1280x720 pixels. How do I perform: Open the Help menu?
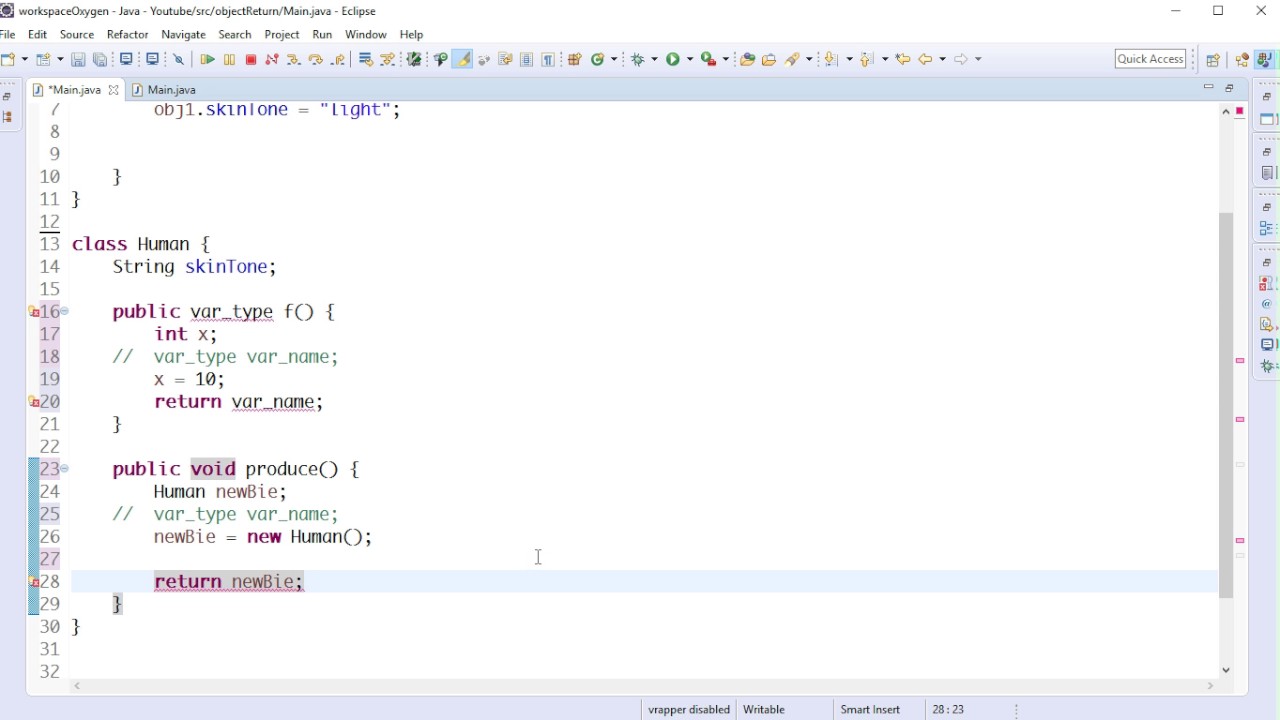pyautogui.click(x=411, y=34)
